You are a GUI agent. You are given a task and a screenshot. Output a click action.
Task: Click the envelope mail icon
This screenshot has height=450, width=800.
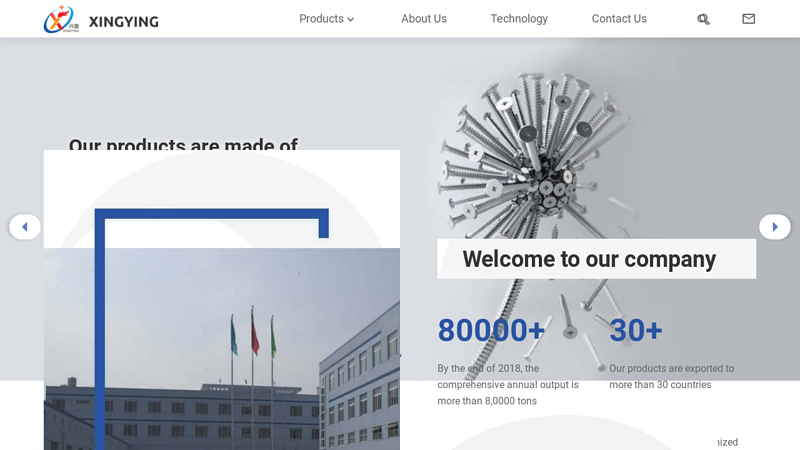pyautogui.click(x=748, y=19)
